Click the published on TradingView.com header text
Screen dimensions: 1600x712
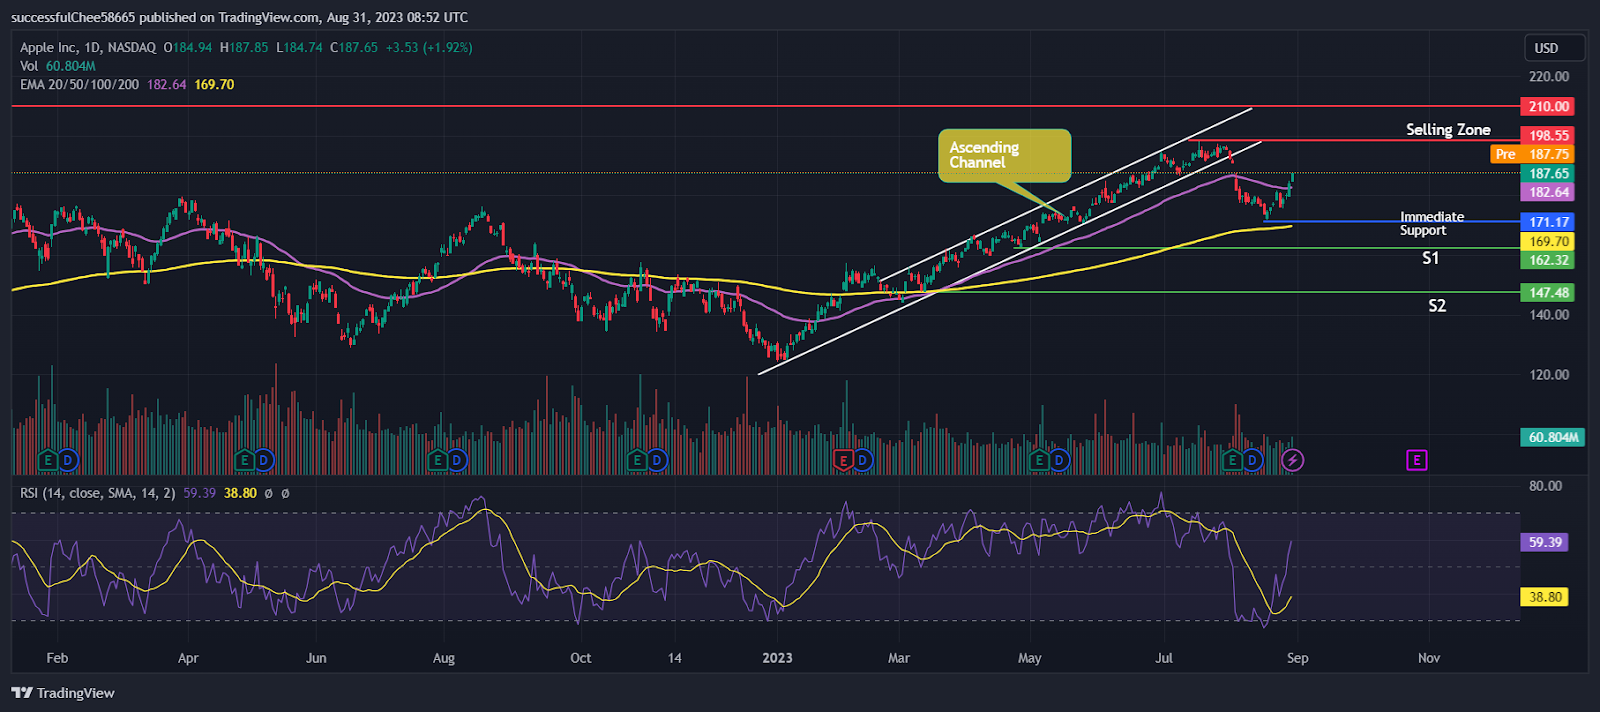230,17
